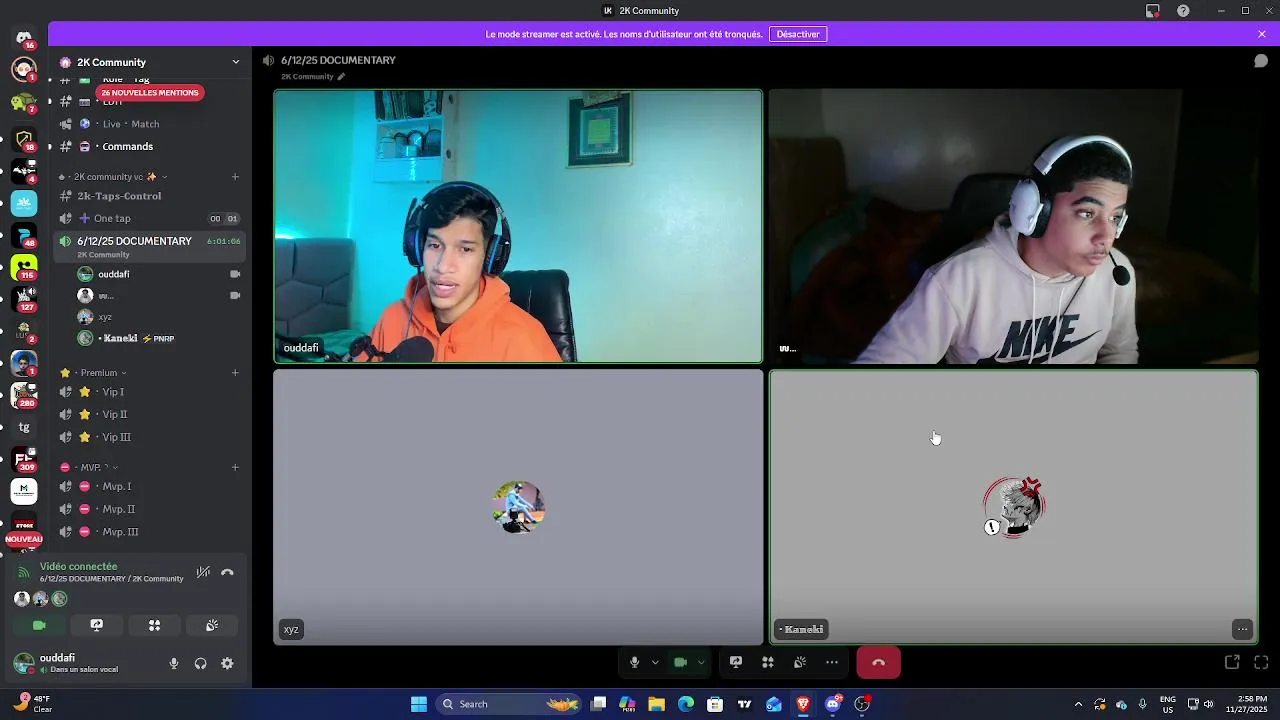Enter full screen call view
This screenshot has width=1280, height=720.
pyautogui.click(x=1261, y=662)
